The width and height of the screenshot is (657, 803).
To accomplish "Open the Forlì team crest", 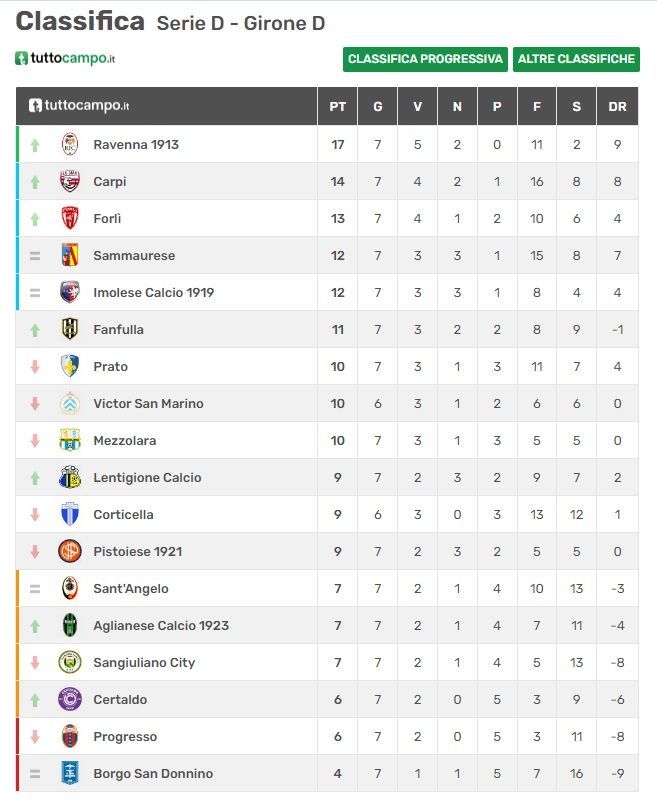I will [x=70, y=218].
